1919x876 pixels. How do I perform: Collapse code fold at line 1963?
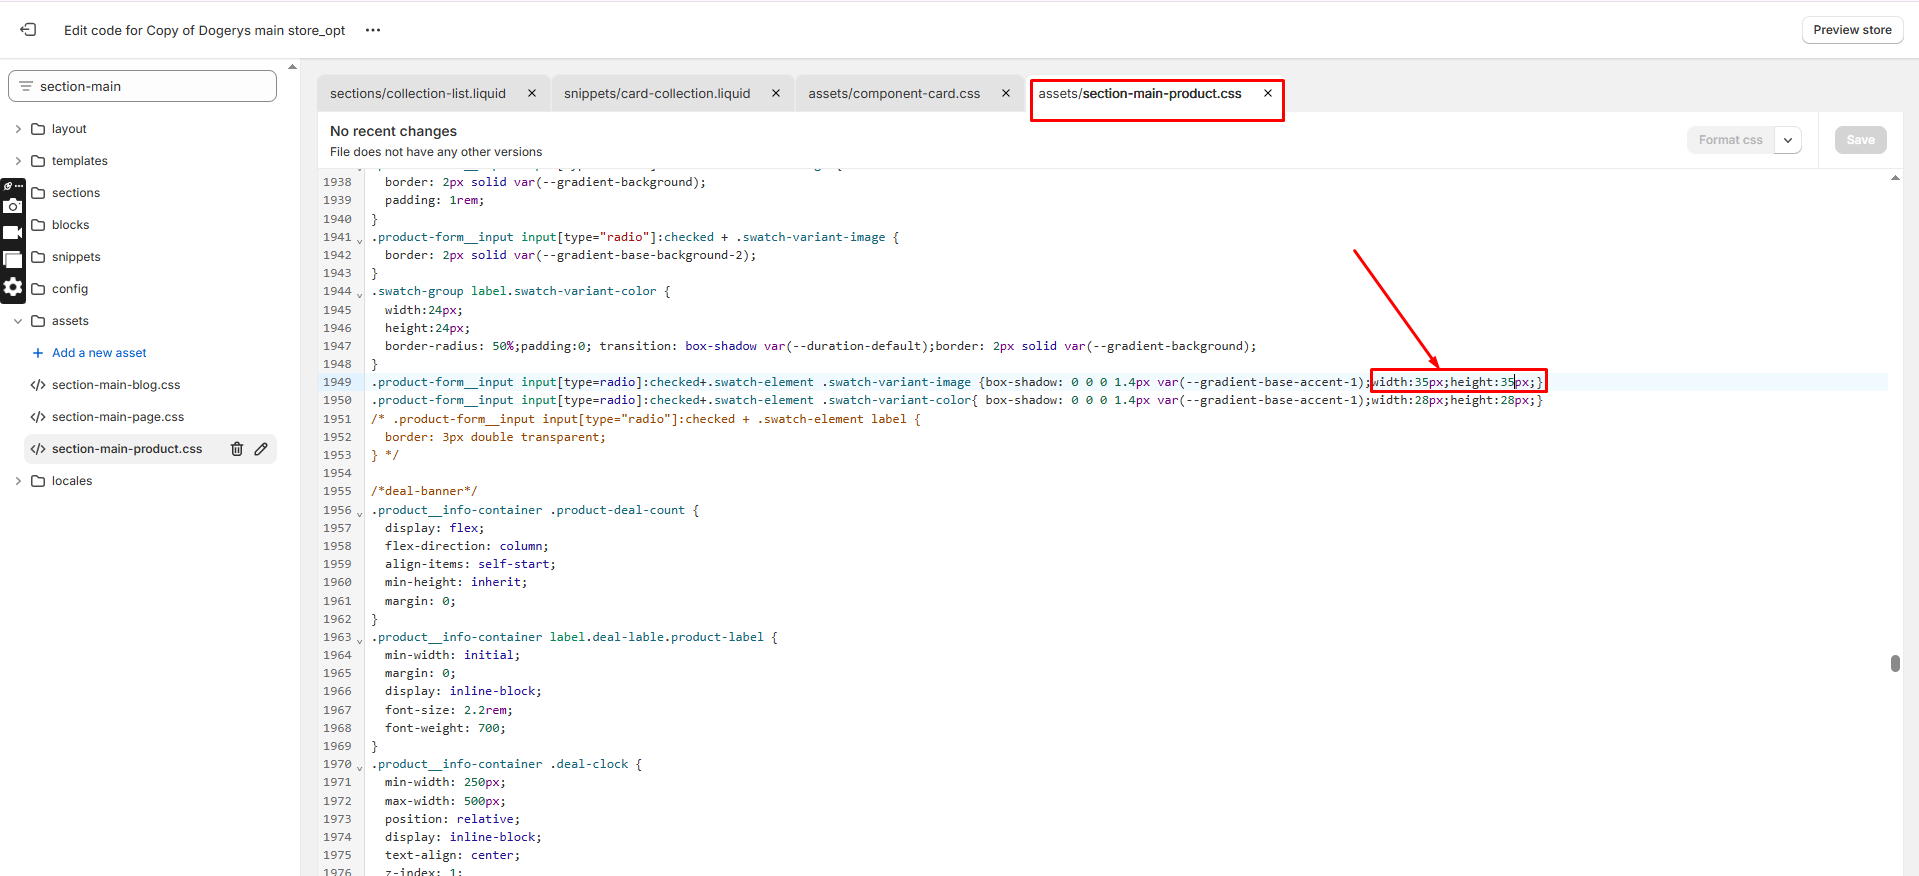pyautogui.click(x=360, y=640)
